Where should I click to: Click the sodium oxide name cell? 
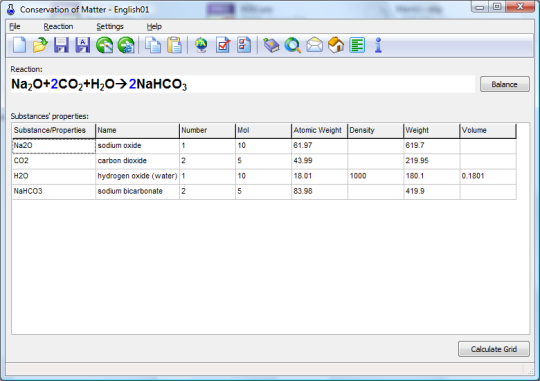click(x=137, y=146)
